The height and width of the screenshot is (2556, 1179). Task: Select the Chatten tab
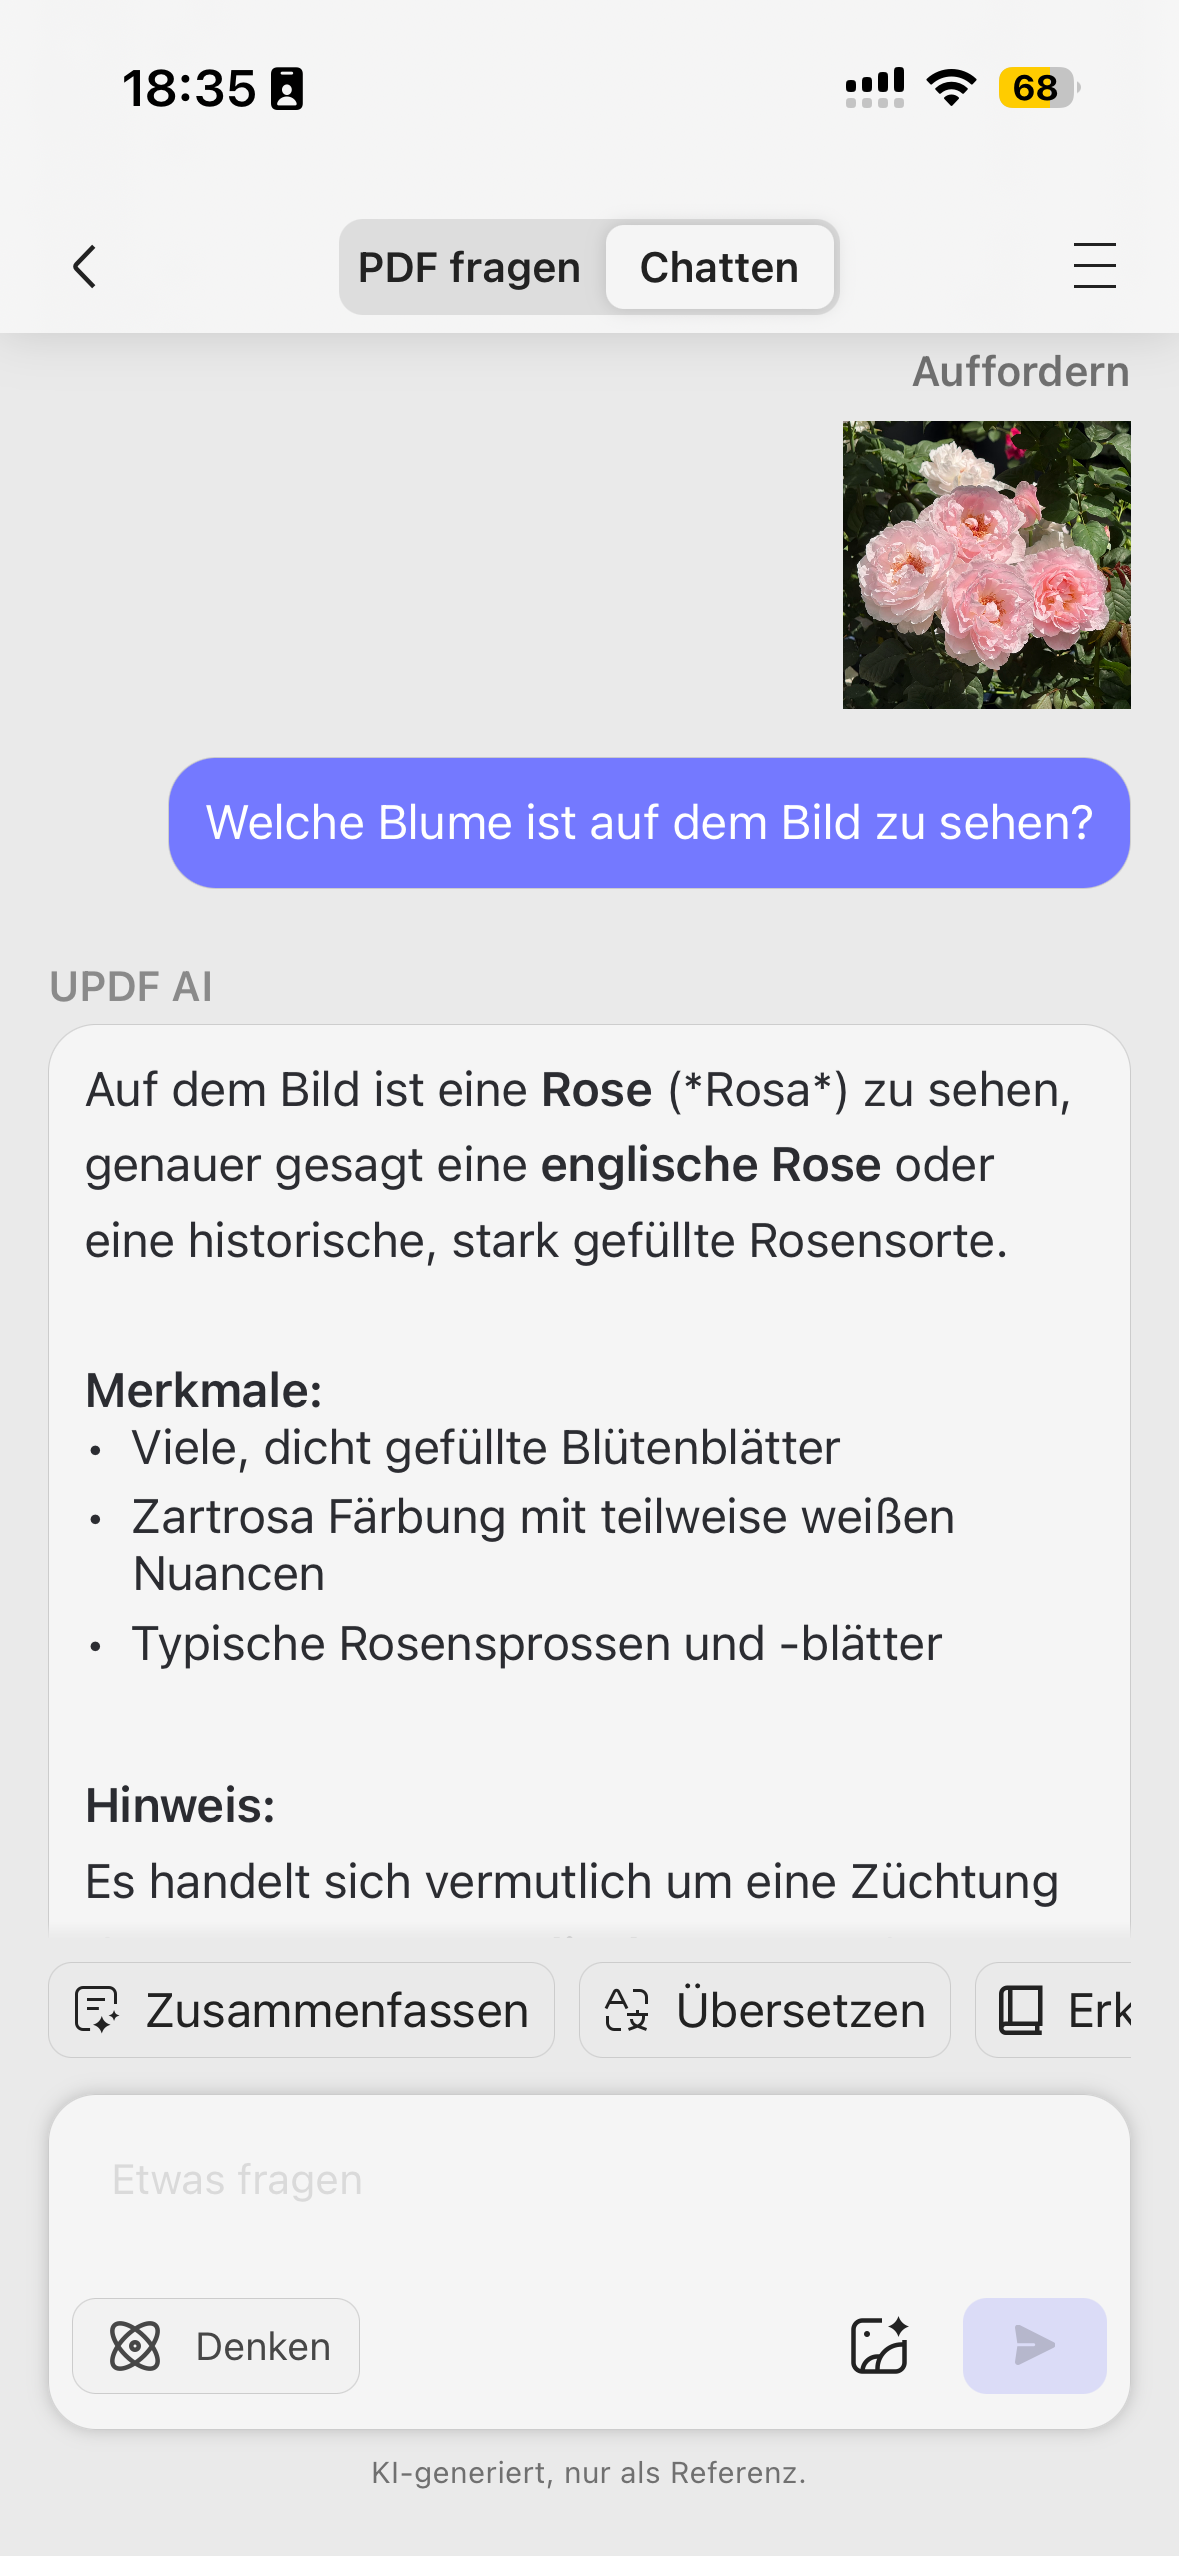pos(719,268)
